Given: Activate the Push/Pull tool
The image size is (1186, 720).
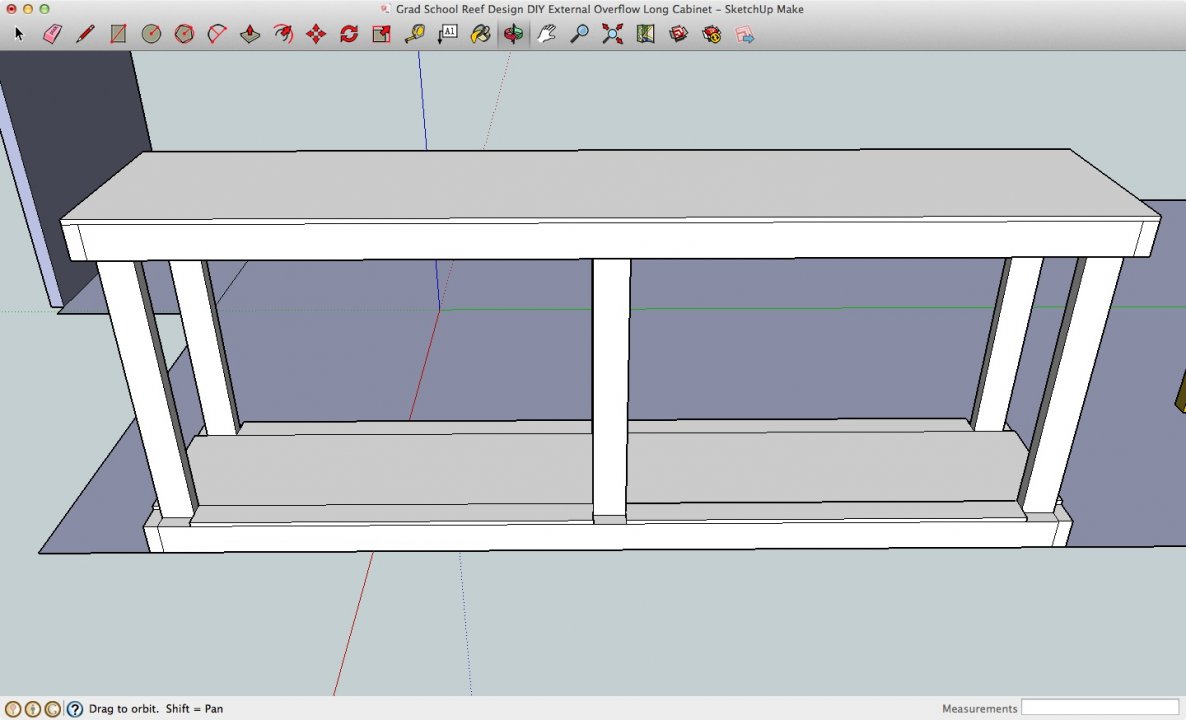Looking at the screenshot, I should [x=250, y=34].
